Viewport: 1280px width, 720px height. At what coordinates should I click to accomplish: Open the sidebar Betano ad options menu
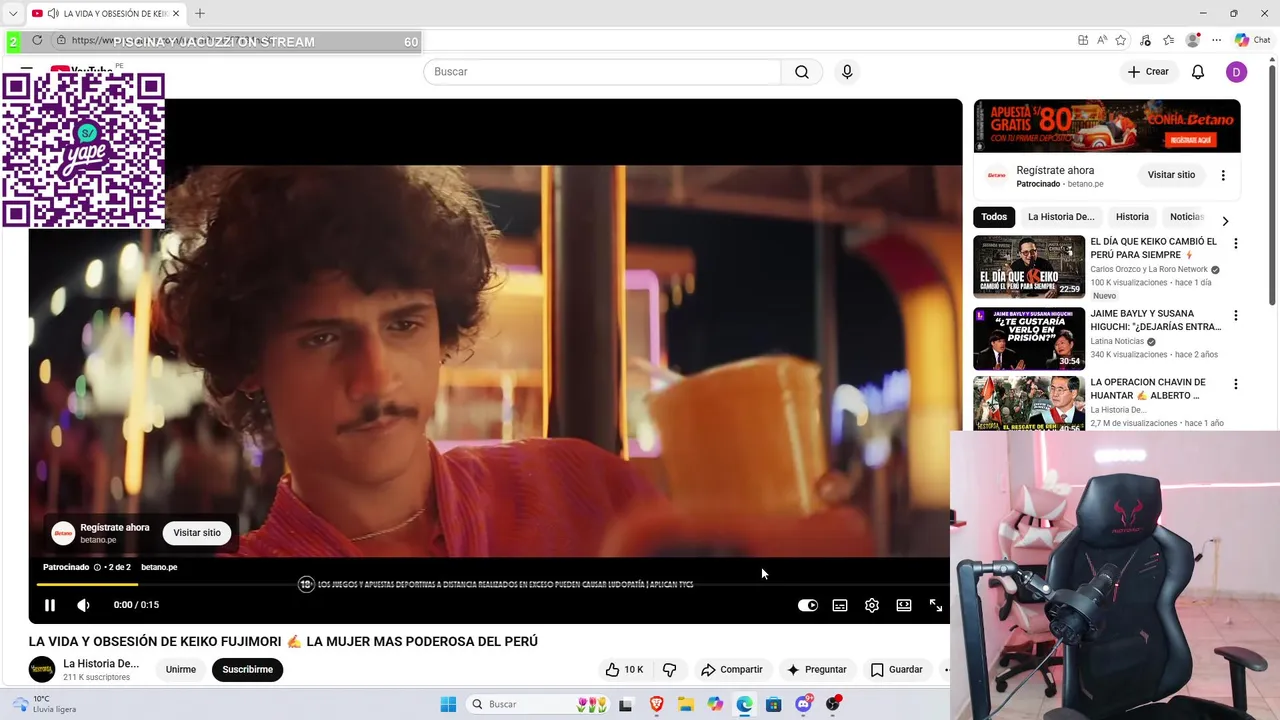pyautogui.click(x=1223, y=175)
